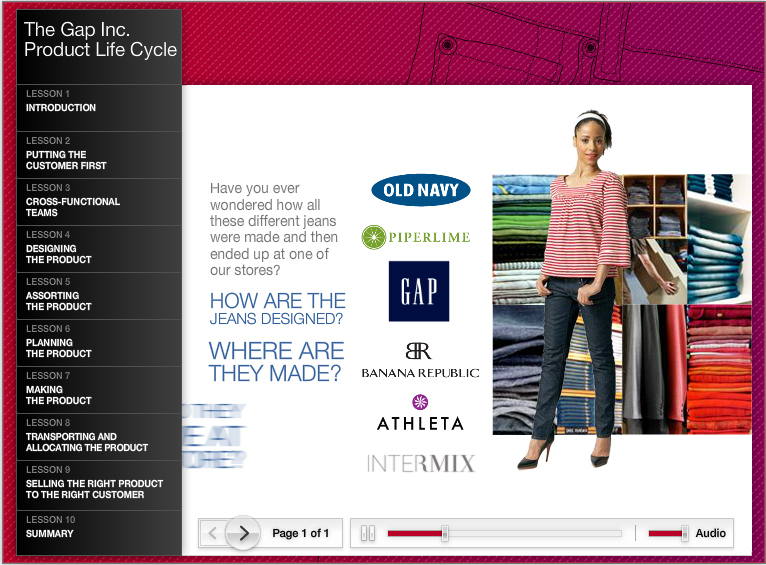Viewport: 766px width, 565px height.
Task: Click the Piperlime logo
Action: pyautogui.click(x=416, y=237)
